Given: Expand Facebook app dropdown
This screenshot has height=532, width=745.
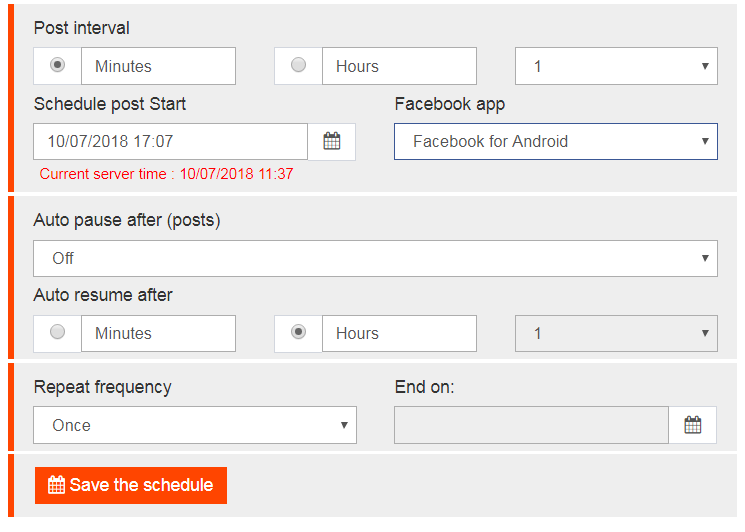Looking at the screenshot, I should (556, 142).
